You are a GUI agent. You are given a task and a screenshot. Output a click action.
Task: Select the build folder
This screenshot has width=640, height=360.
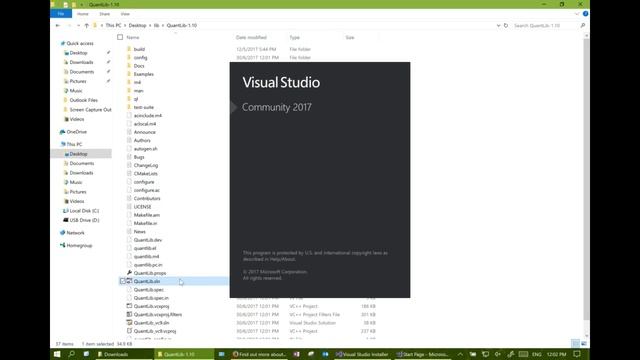[139, 49]
